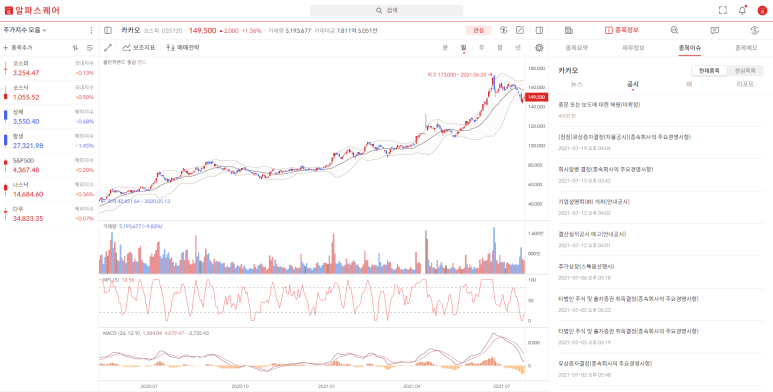The image size is (773, 392).
Task: Click the 알파스퀘어 logo icon
Action: click(8, 10)
